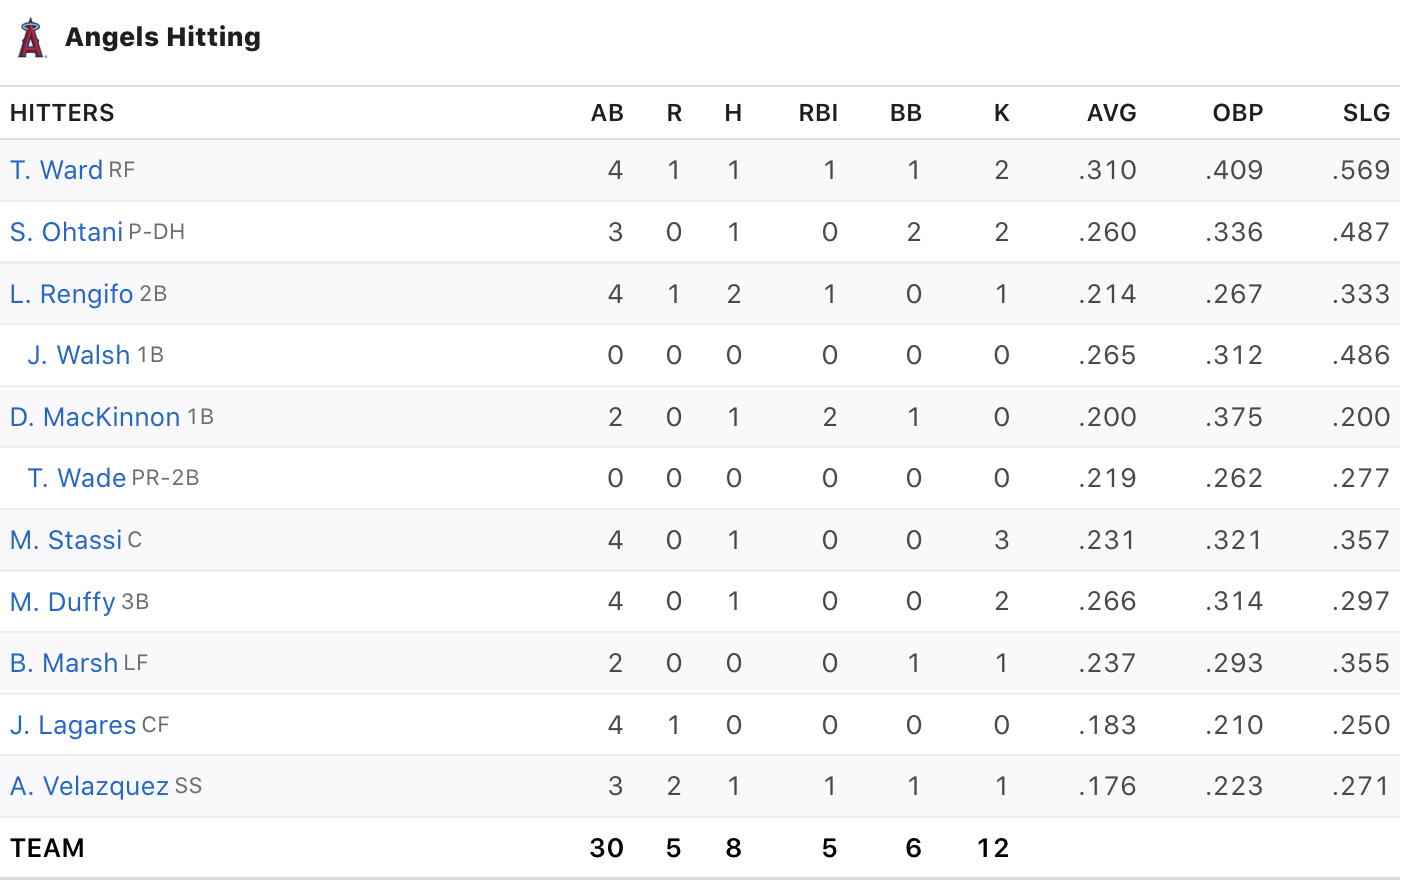
Task: Click T. Wade player name
Action: [77, 478]
